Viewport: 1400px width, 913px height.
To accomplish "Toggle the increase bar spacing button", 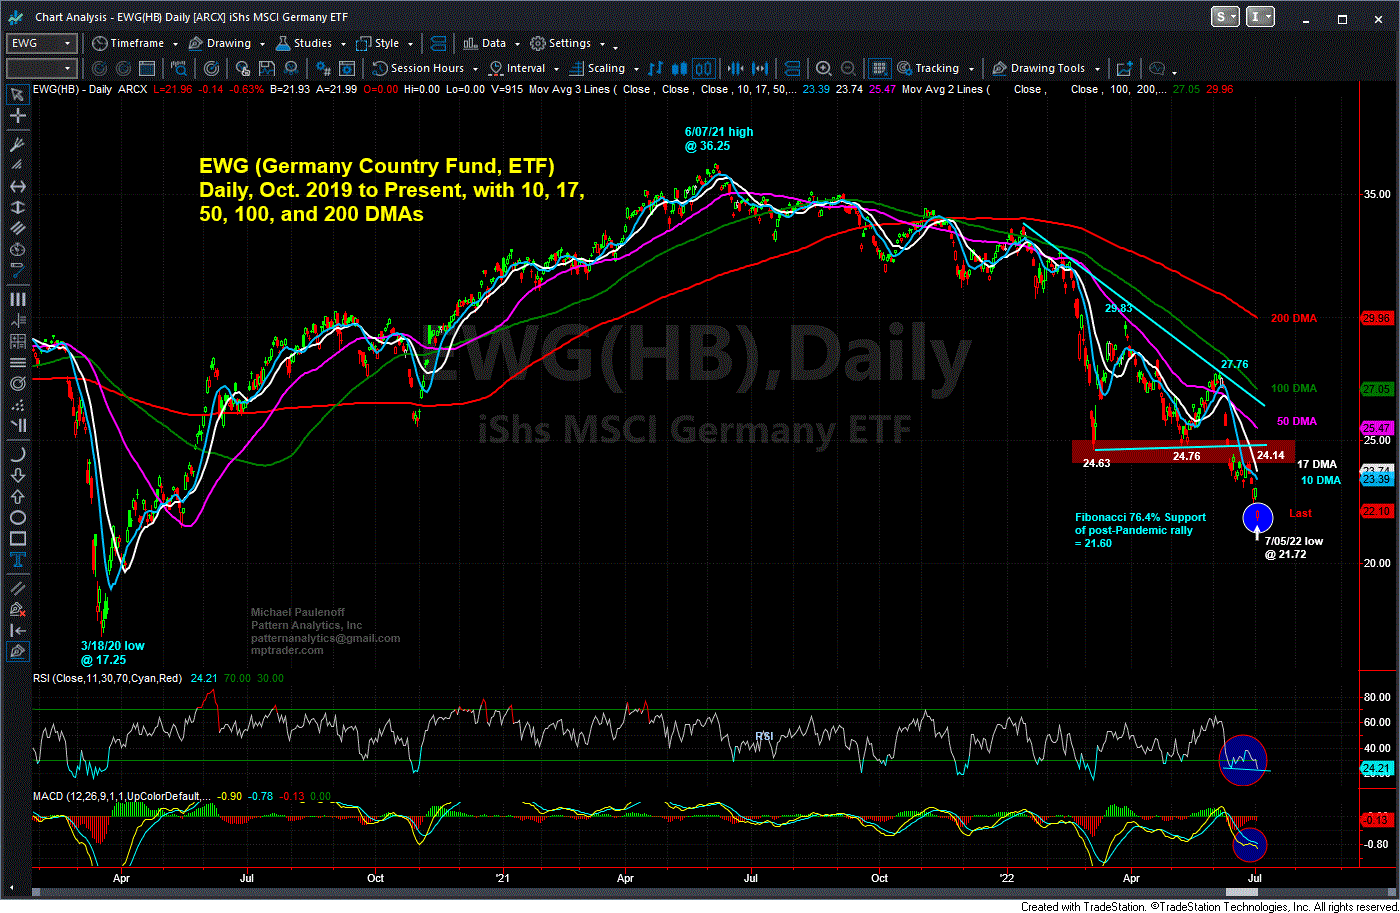I will click(x=759, y=68).
